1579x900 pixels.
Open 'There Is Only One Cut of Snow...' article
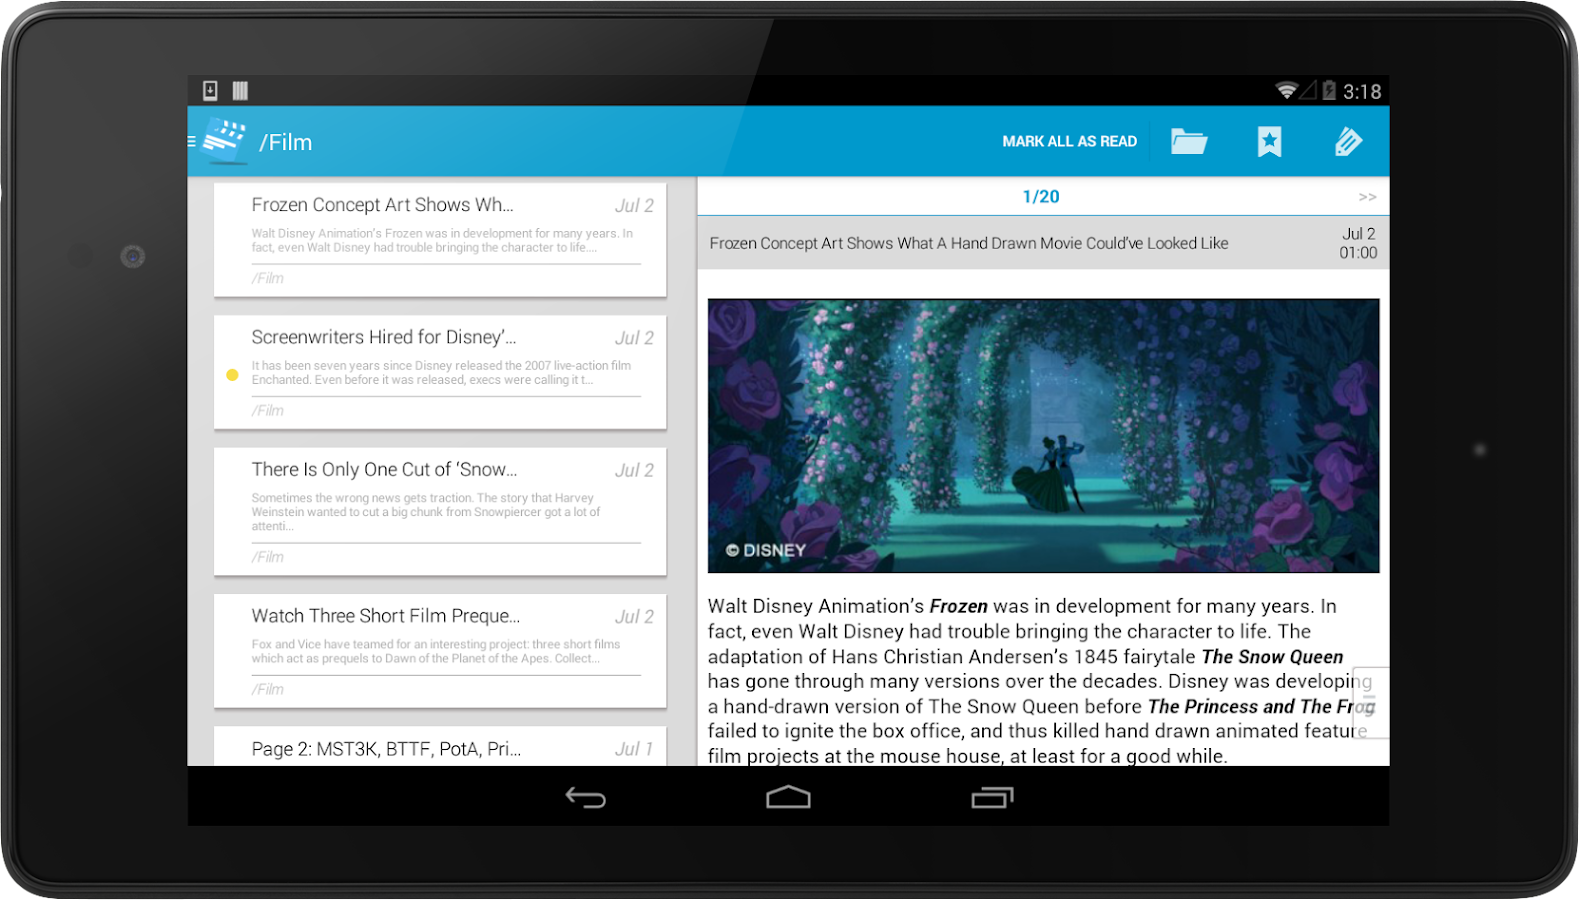click(x=440, y=511)
